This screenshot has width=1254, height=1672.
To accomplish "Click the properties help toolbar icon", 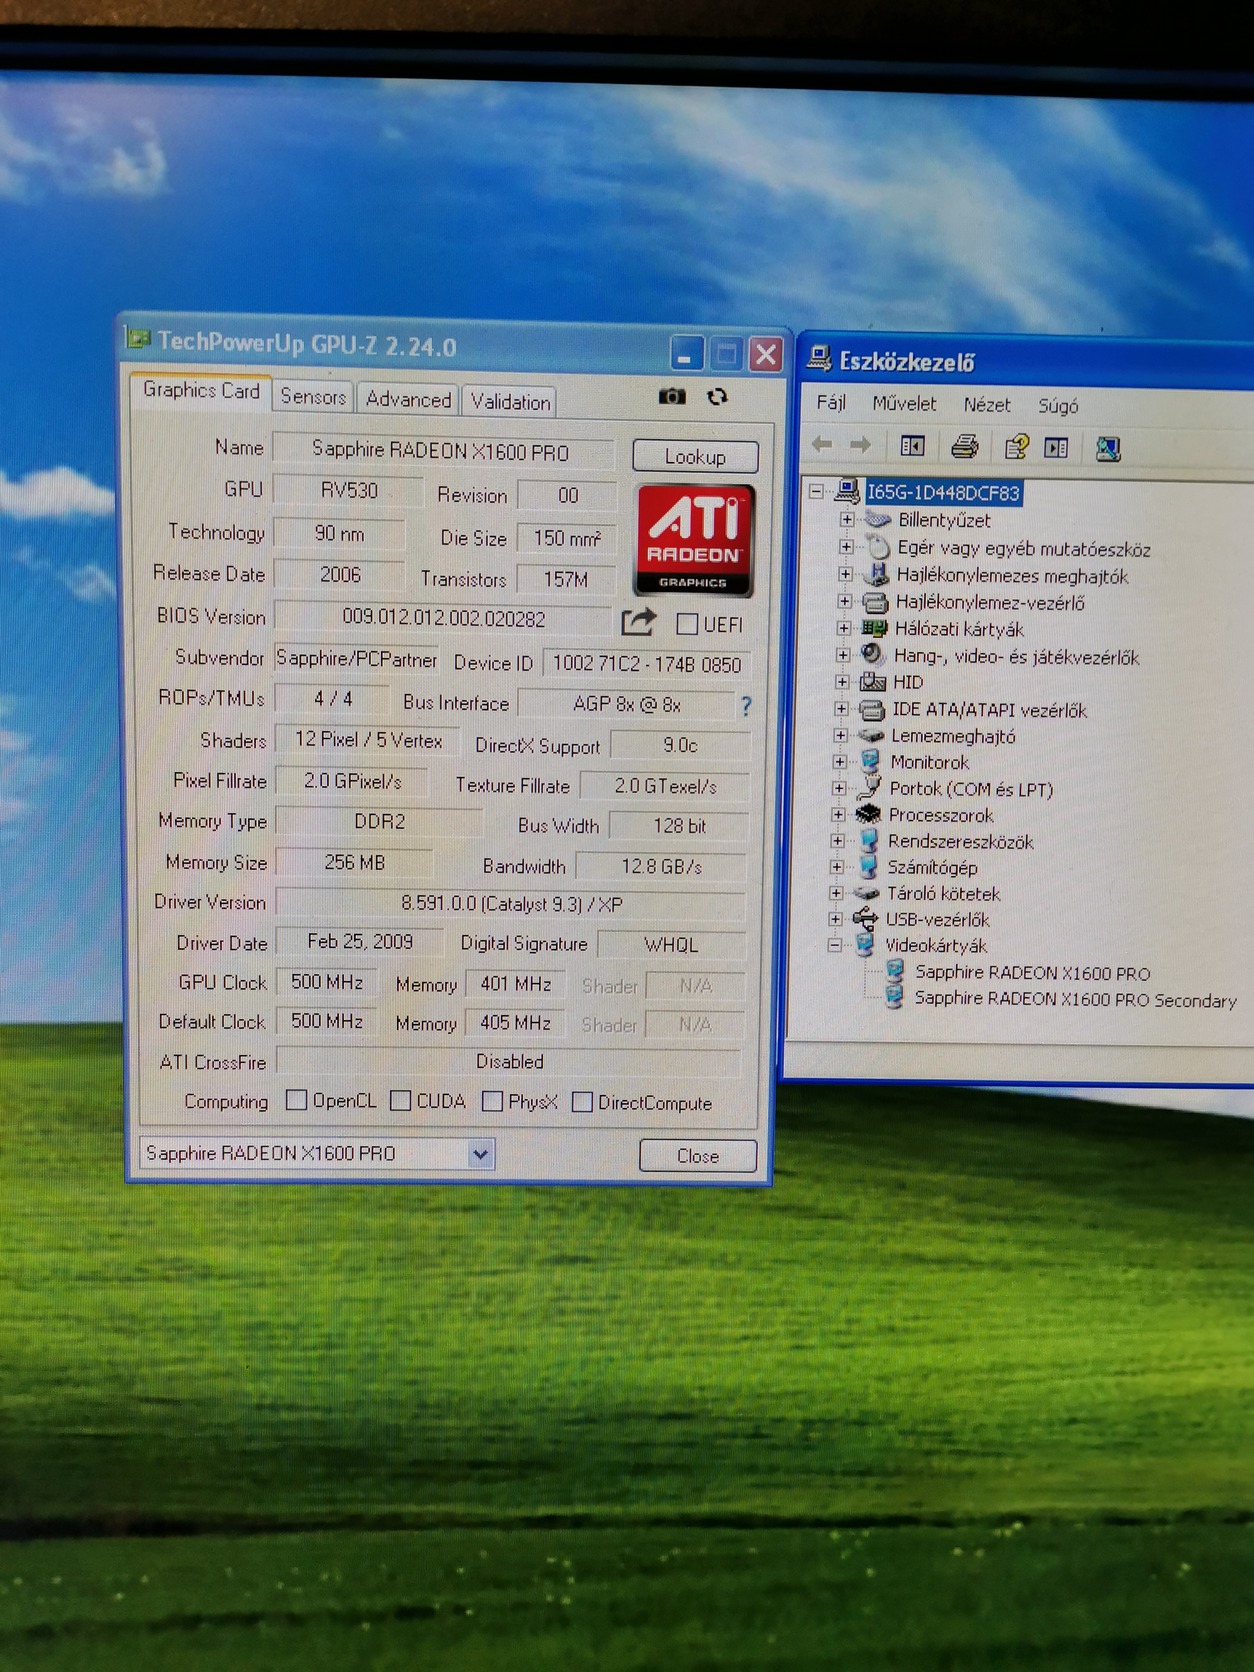I will 1016,447.
